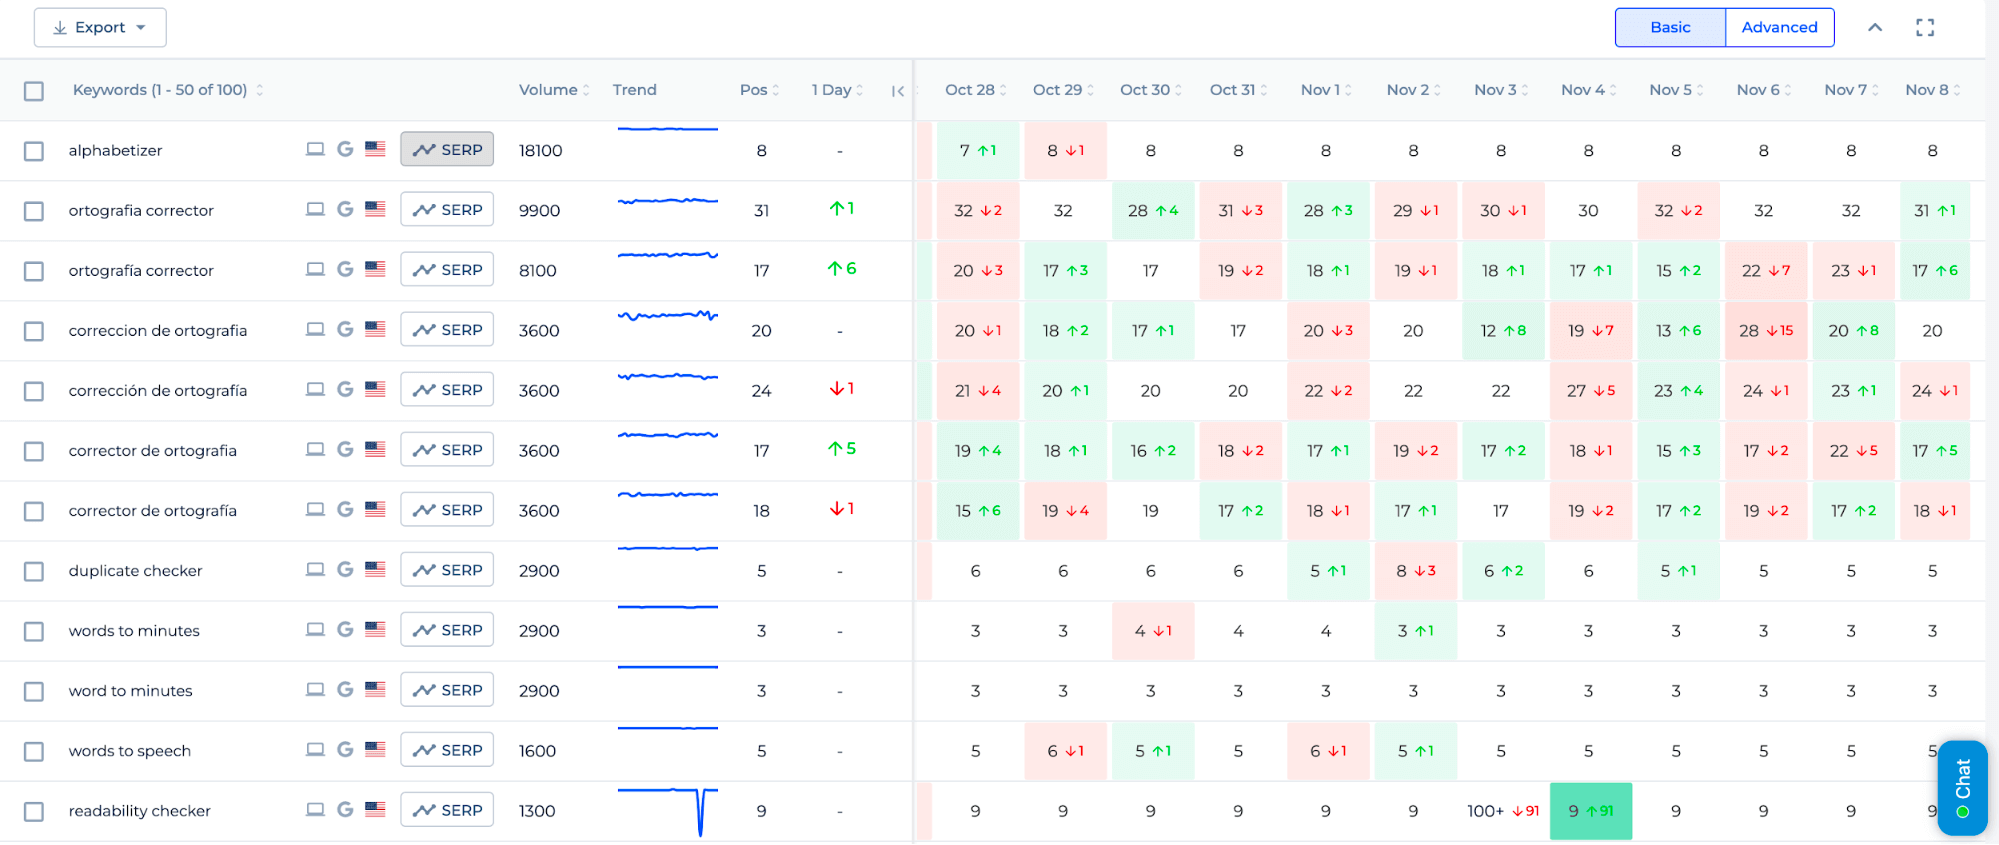
Task: Sort by the 1 Day change column
Action: (837, 90)
